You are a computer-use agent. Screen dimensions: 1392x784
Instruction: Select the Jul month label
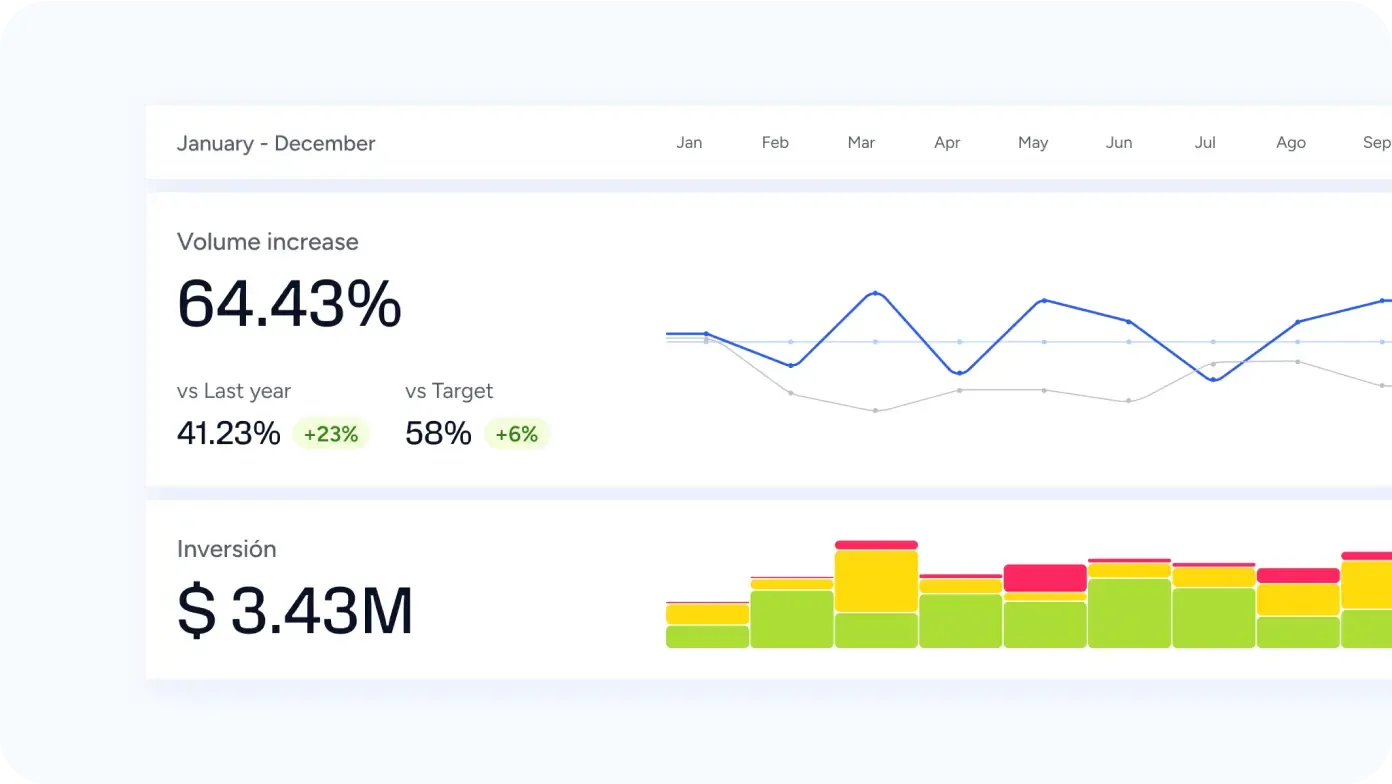click(1204, 142)
